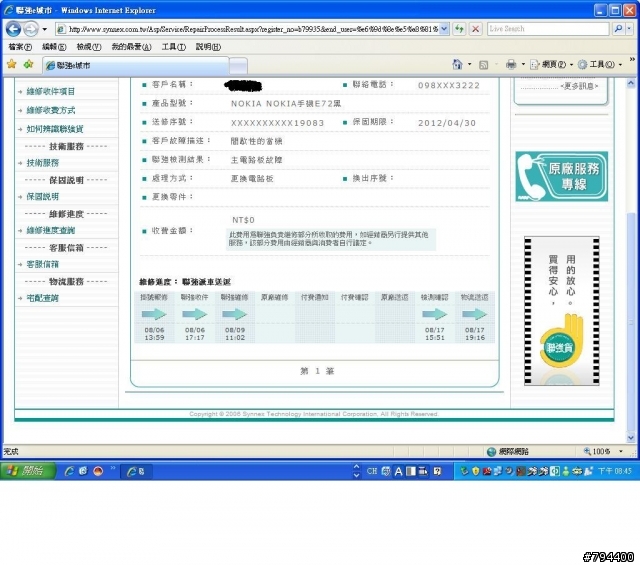Viewport: 640px width, 565px height.
Task: Click the CH language bar indicator
Action: [371, 472]
